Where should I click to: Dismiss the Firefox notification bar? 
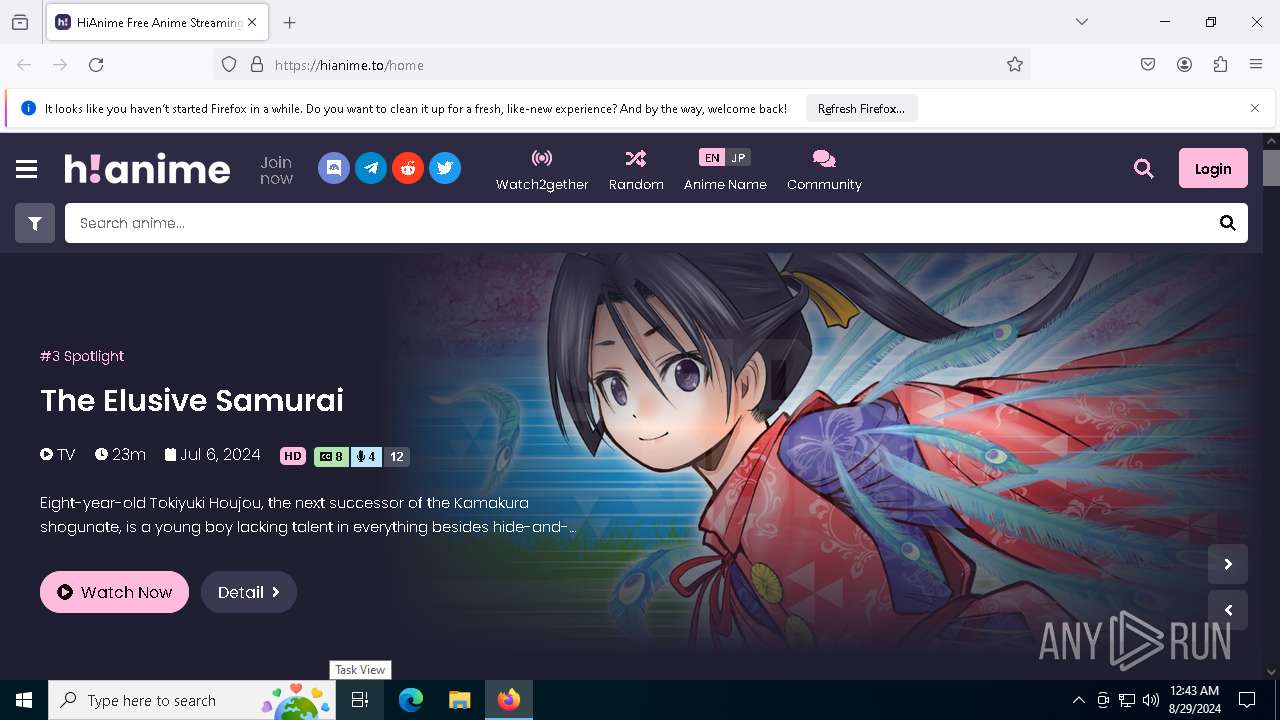[1255, 108]
